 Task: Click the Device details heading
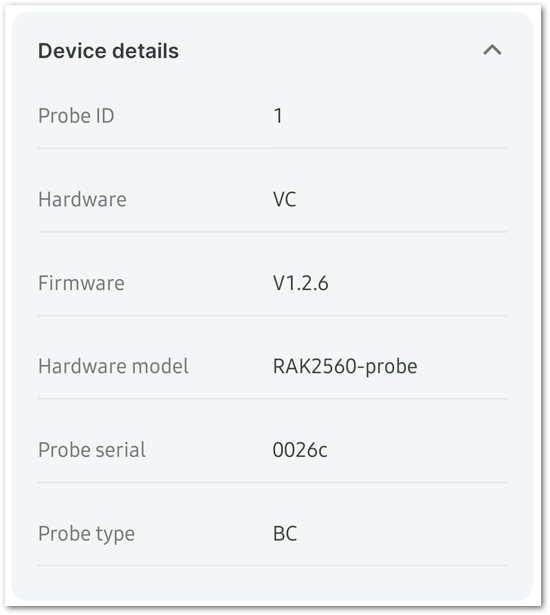(108, 51)
